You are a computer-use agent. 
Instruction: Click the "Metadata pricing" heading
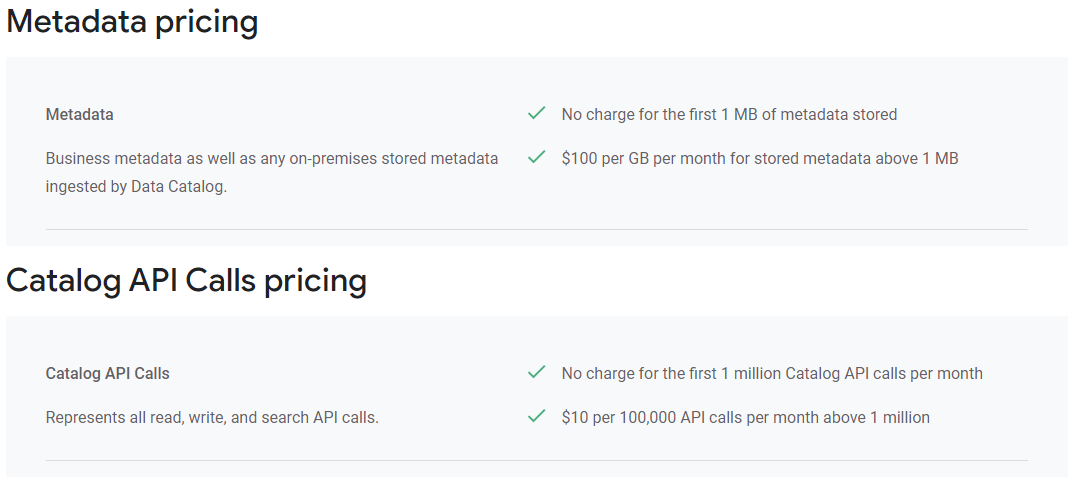point(132,22)
